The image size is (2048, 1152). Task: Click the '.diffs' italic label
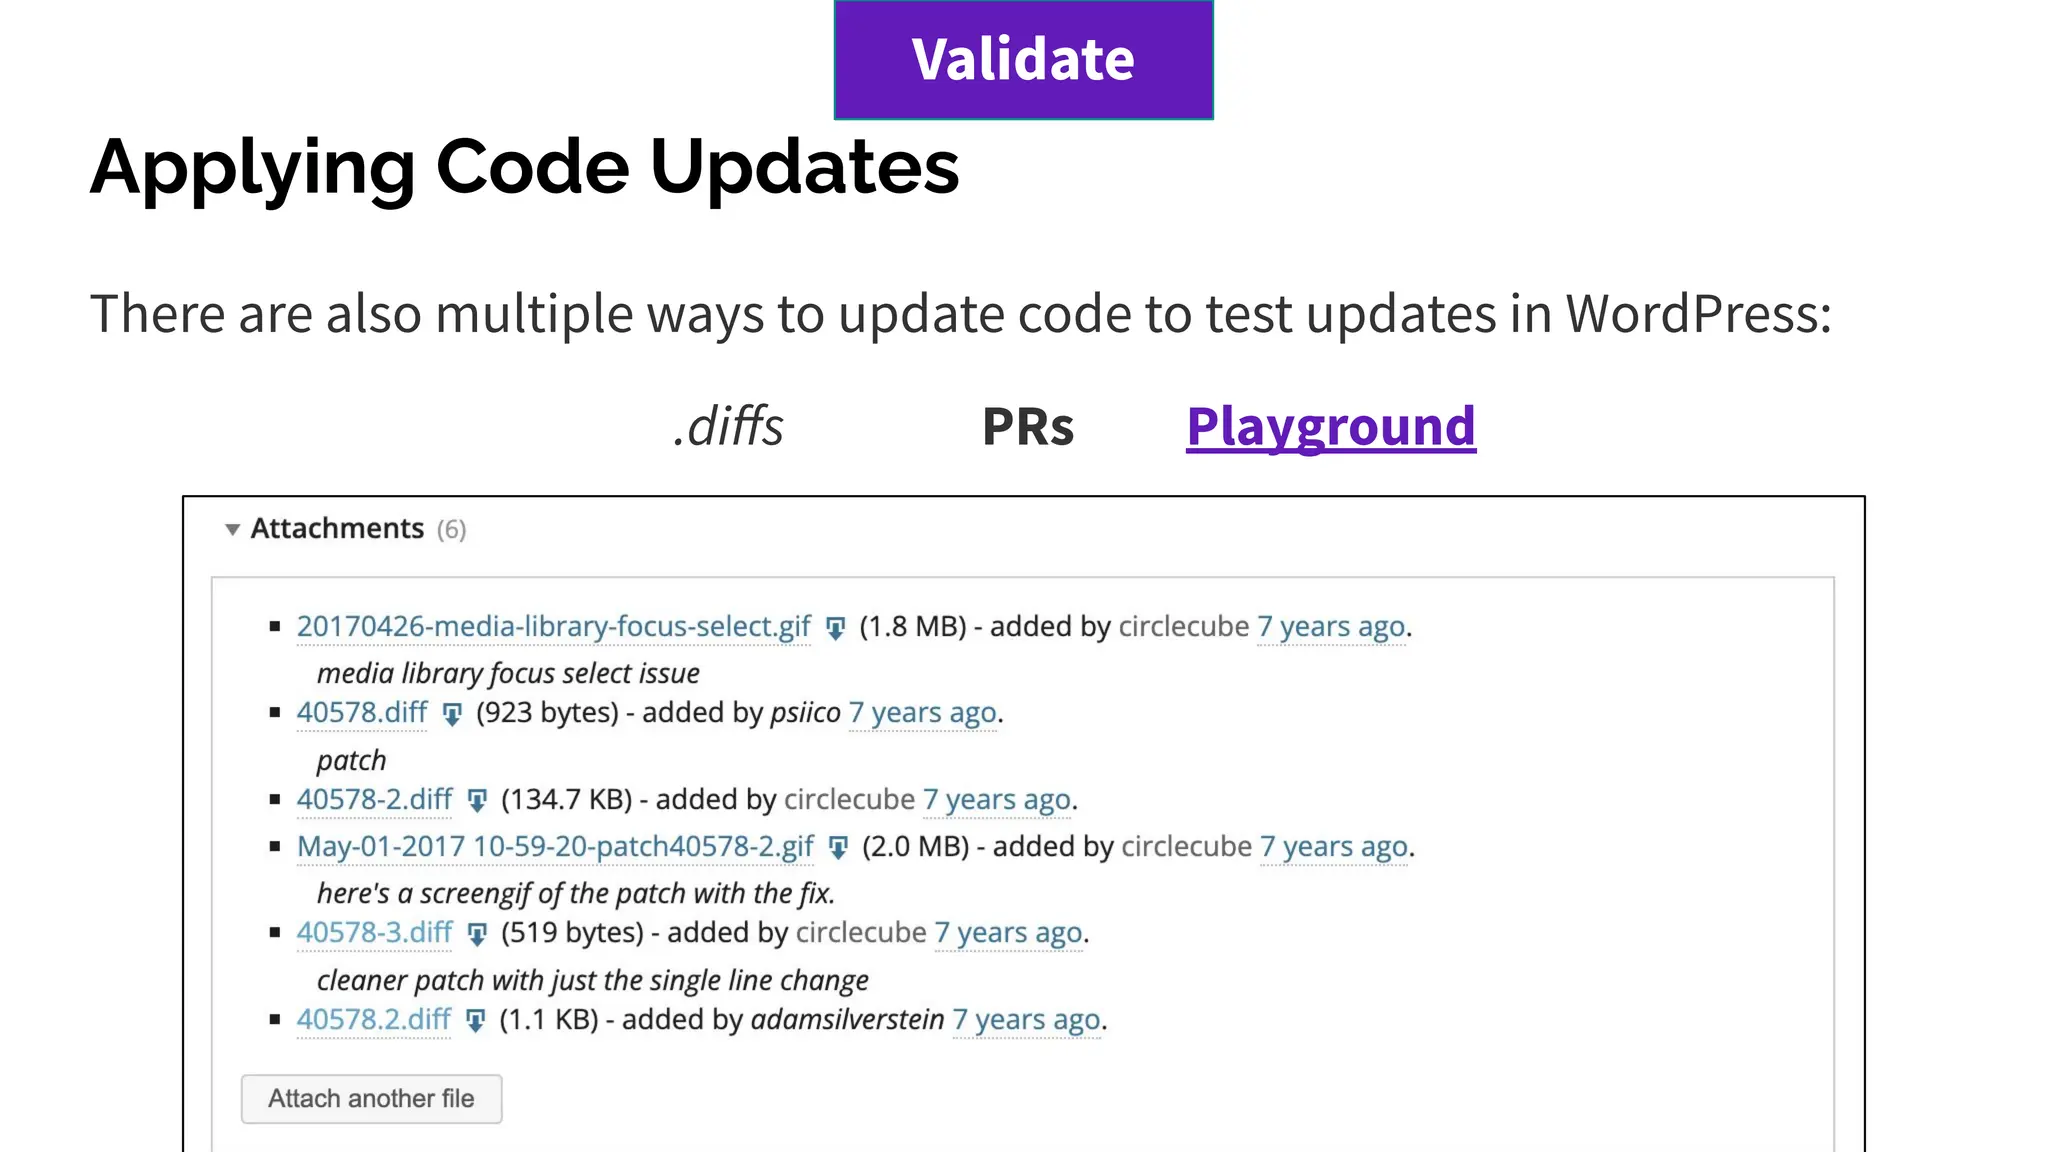[x=728, y=427]
